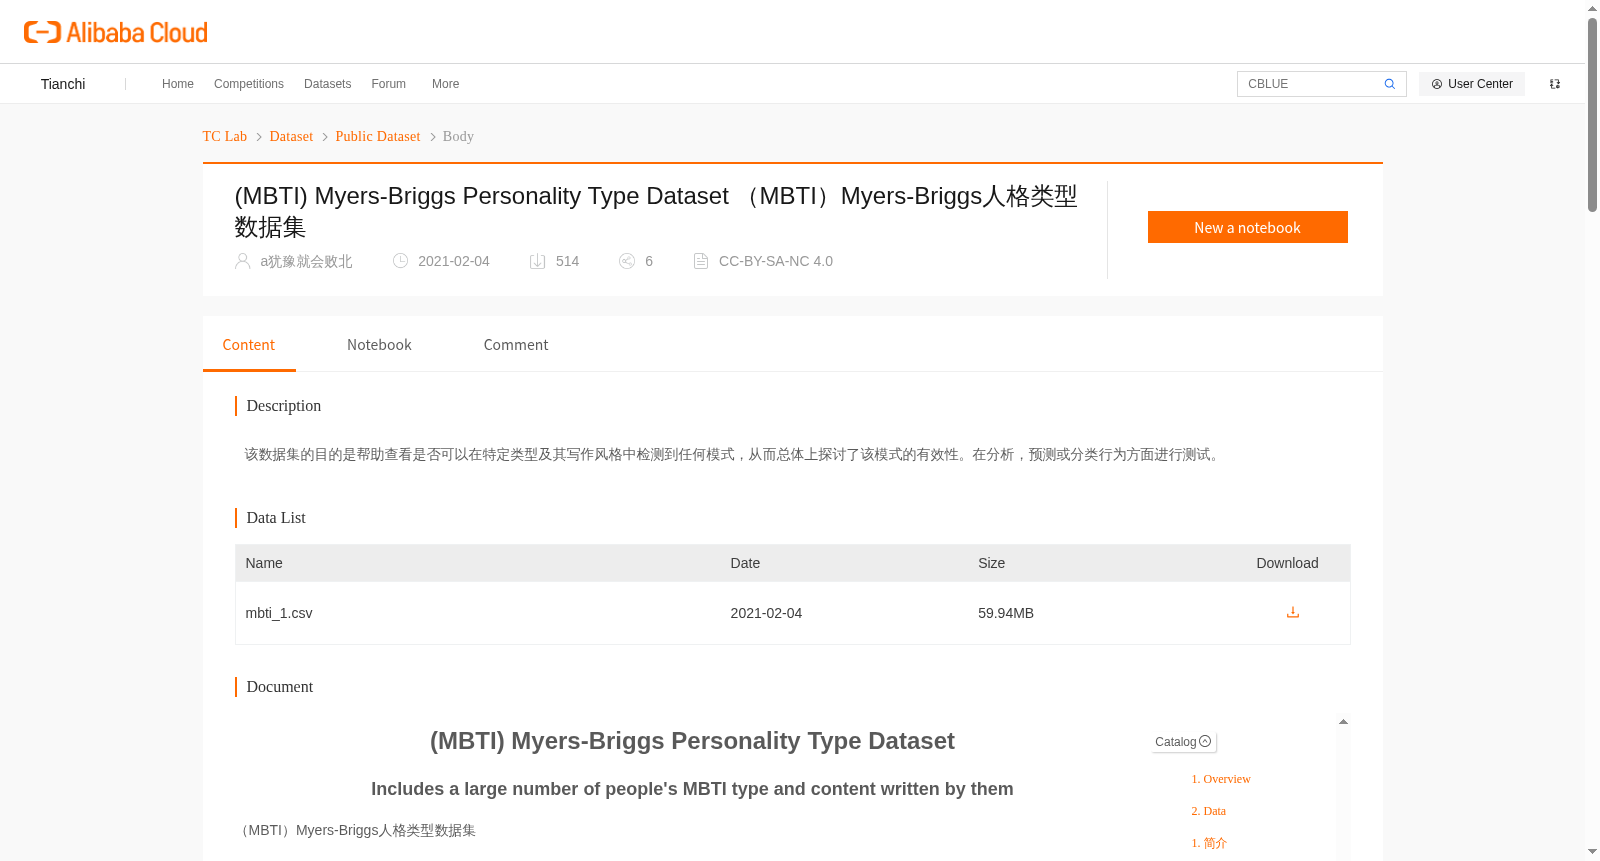
Task: Switch to the Comment tab
Action: [516, 345]
